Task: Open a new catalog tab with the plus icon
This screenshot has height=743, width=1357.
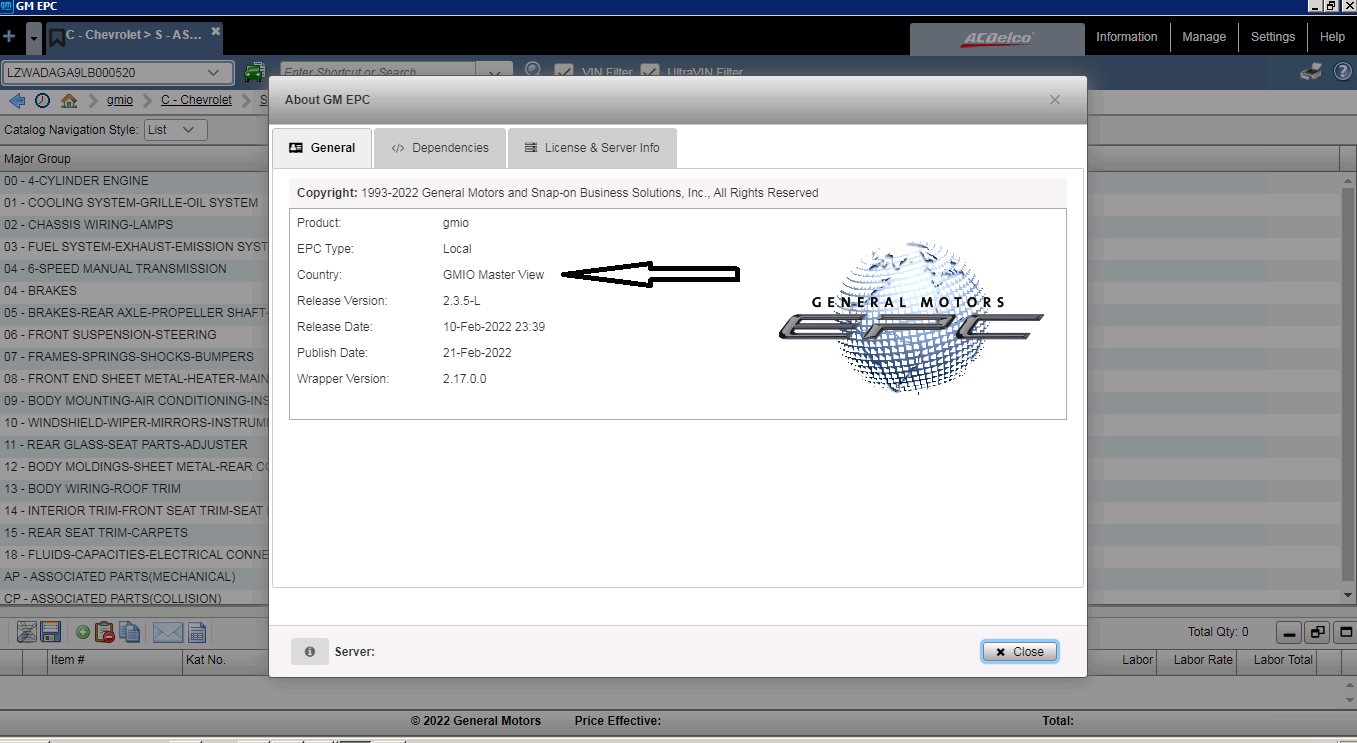Action: click(9, 37)
